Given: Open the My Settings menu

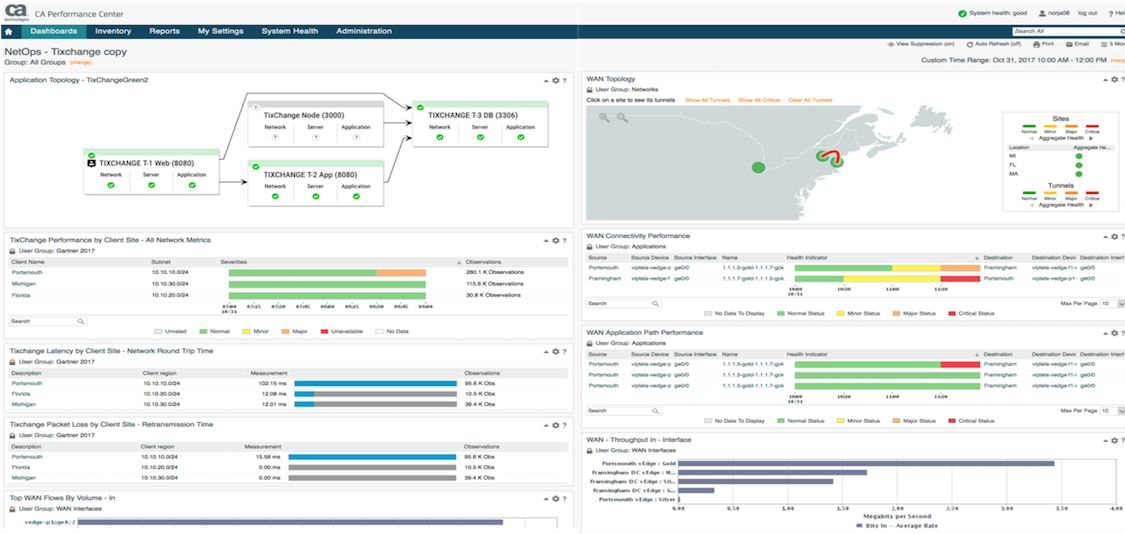Looking at the screenshot, I should click(x=220, y=32).
